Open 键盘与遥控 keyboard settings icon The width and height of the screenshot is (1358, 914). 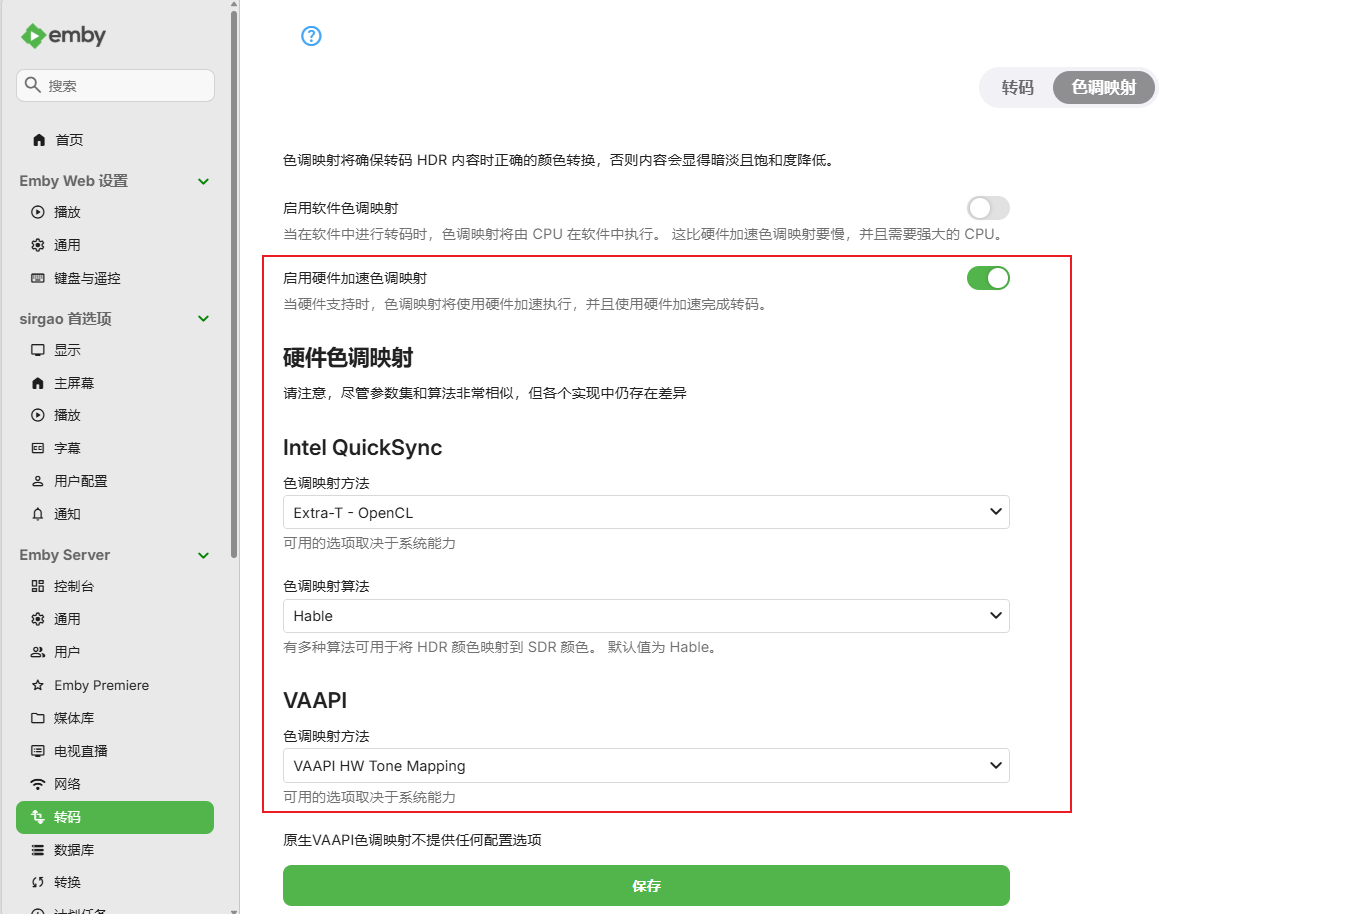tap(38, 278)
